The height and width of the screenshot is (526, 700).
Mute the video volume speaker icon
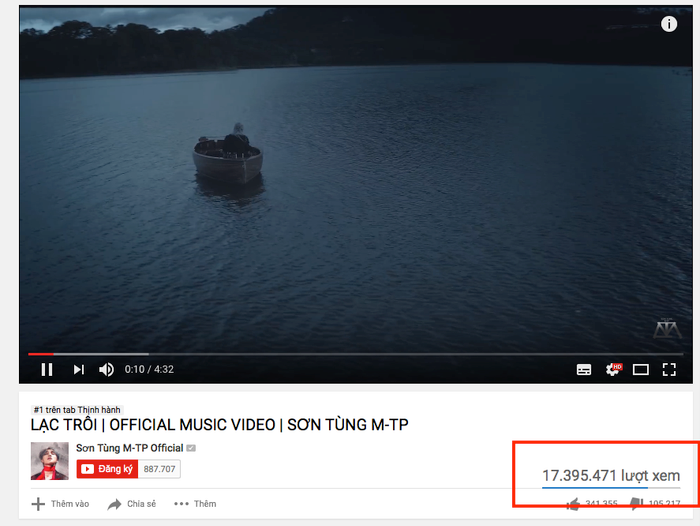[106, 370]
